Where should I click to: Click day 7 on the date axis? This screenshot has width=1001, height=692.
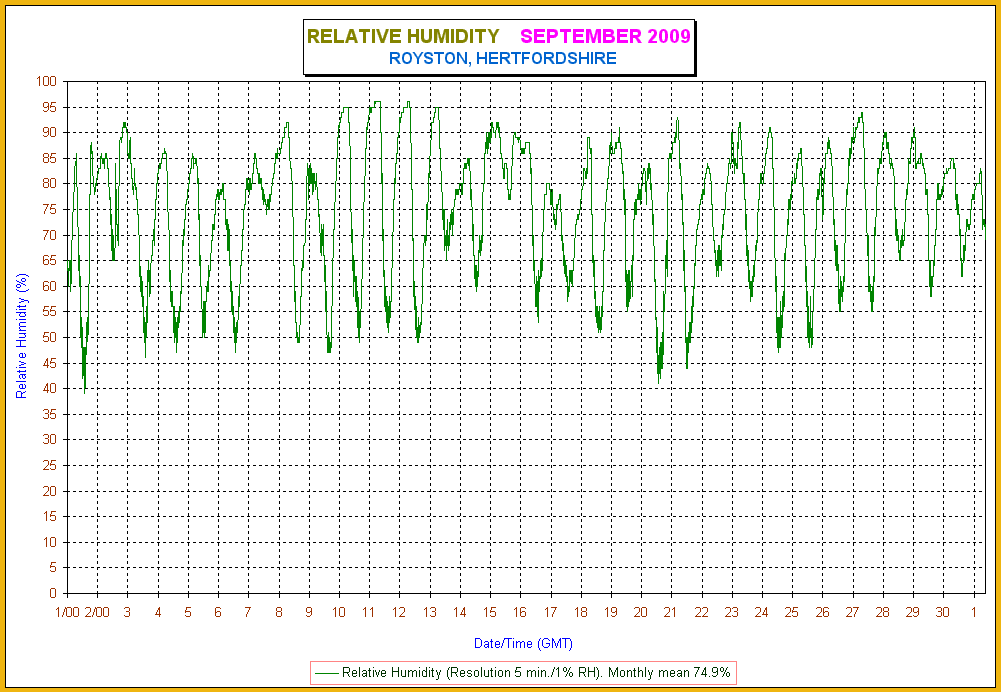(x=248, y=611)
